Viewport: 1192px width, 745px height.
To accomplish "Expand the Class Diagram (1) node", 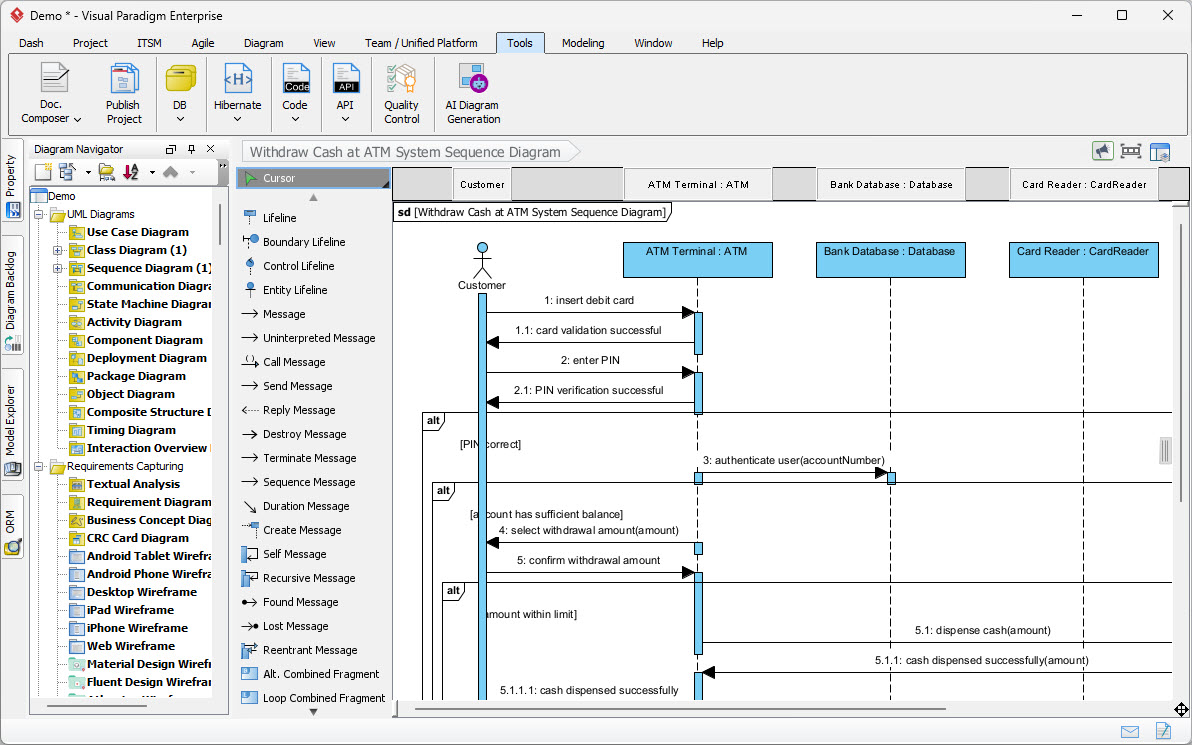I will click(x=57, y=250).
